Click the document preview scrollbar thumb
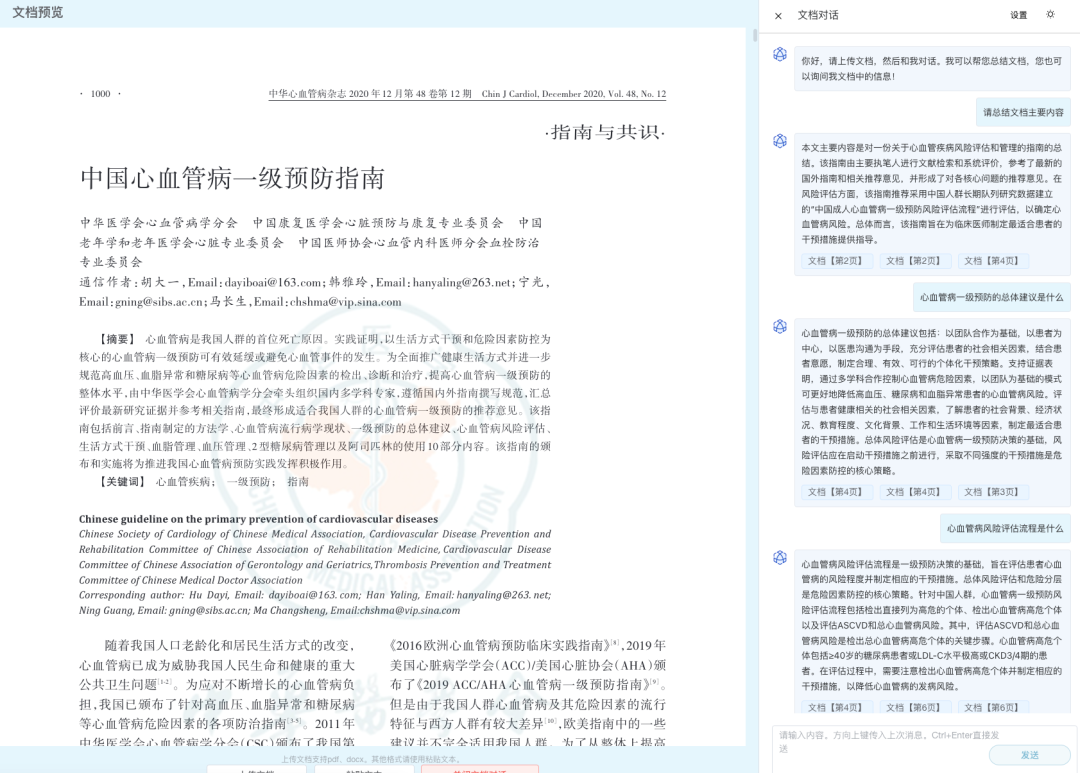The image size is (1080, 773). point(755,35)
